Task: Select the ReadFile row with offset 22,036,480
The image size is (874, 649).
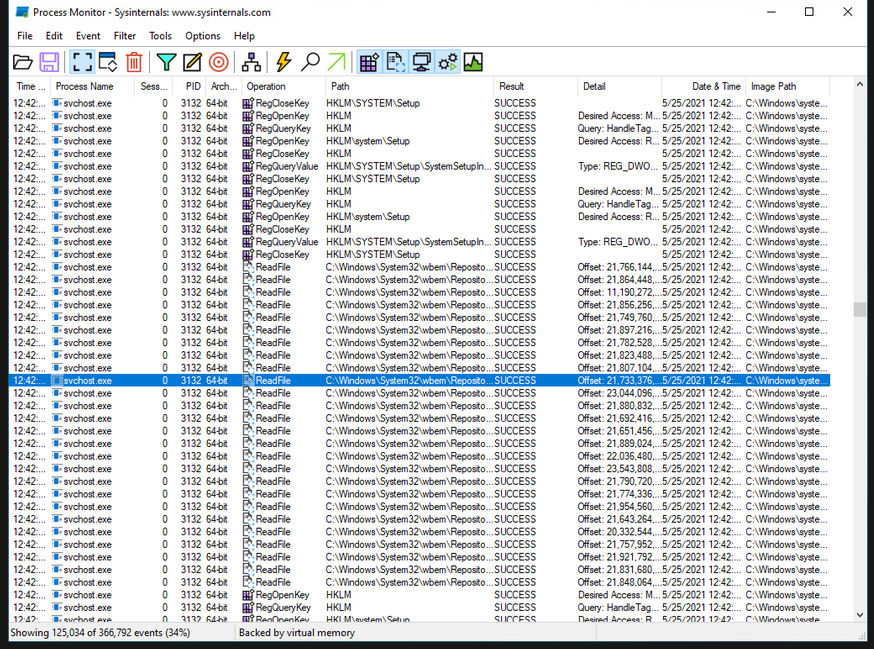Action: [x=420, y=456]
